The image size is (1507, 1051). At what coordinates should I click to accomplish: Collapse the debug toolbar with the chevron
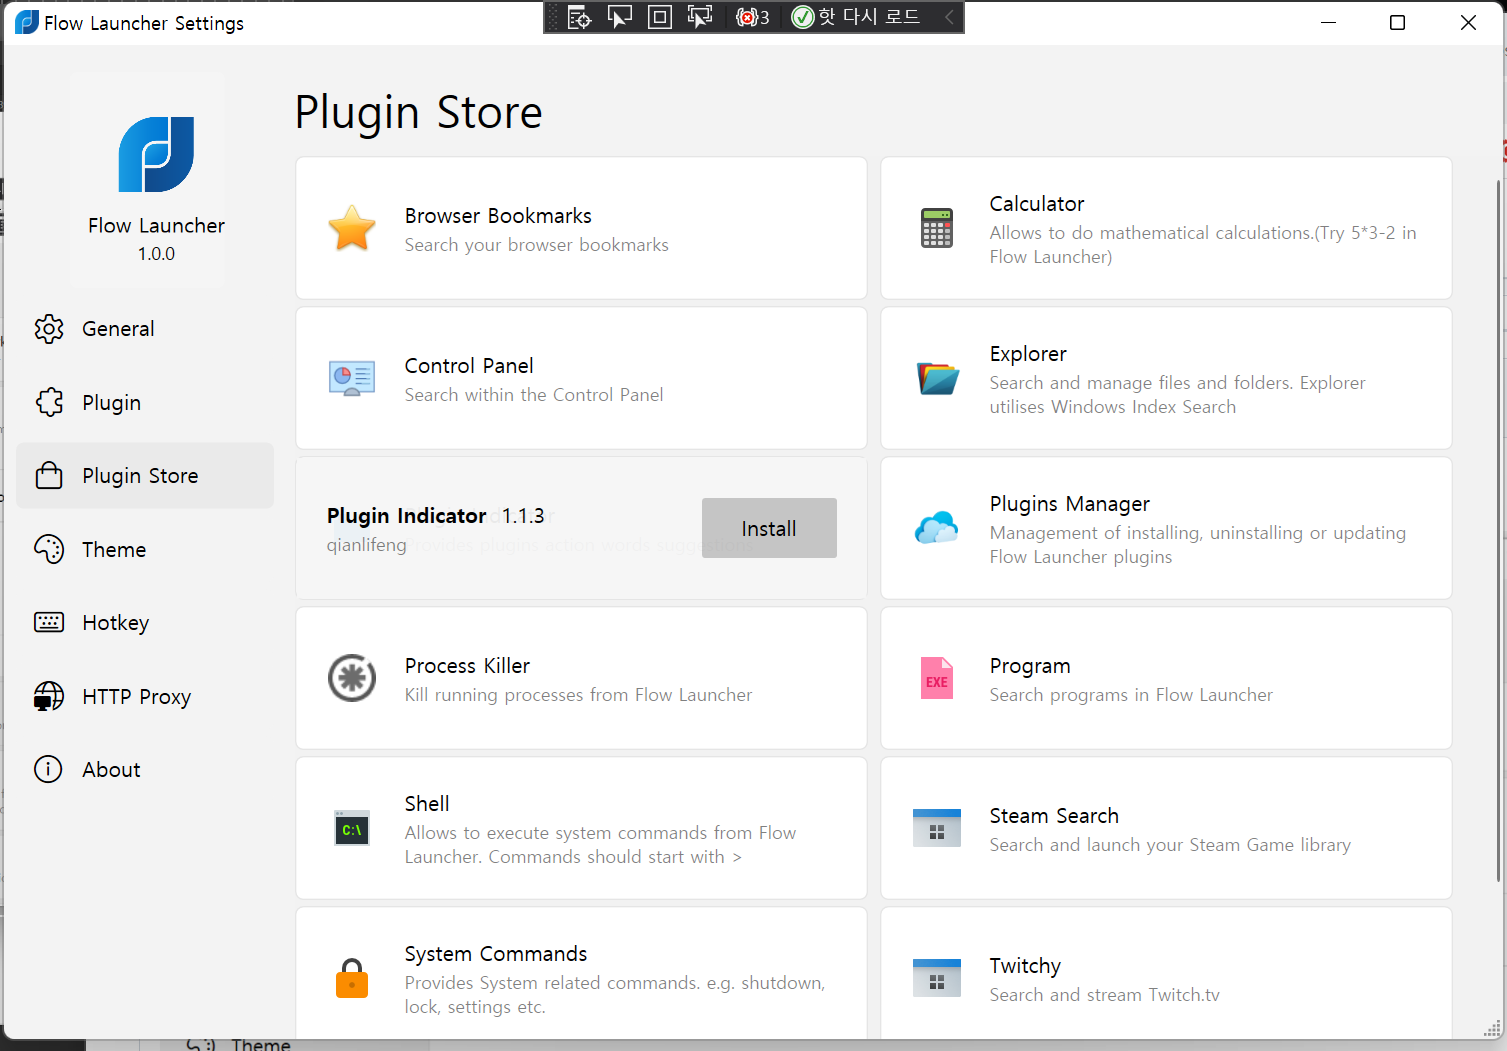[949, 17]
